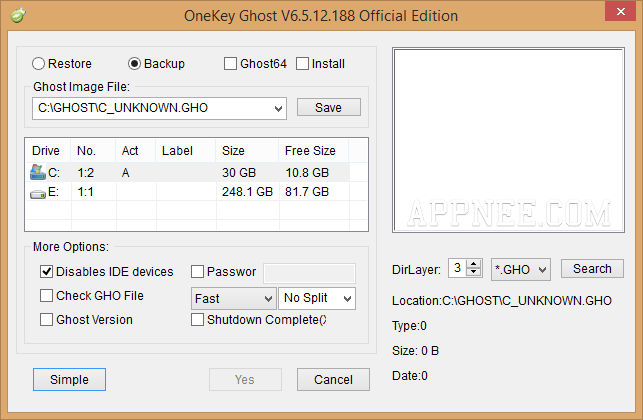Viewport: 643px width, 420px height.
Task: Click the Drive column header
Action: [48, 151]
